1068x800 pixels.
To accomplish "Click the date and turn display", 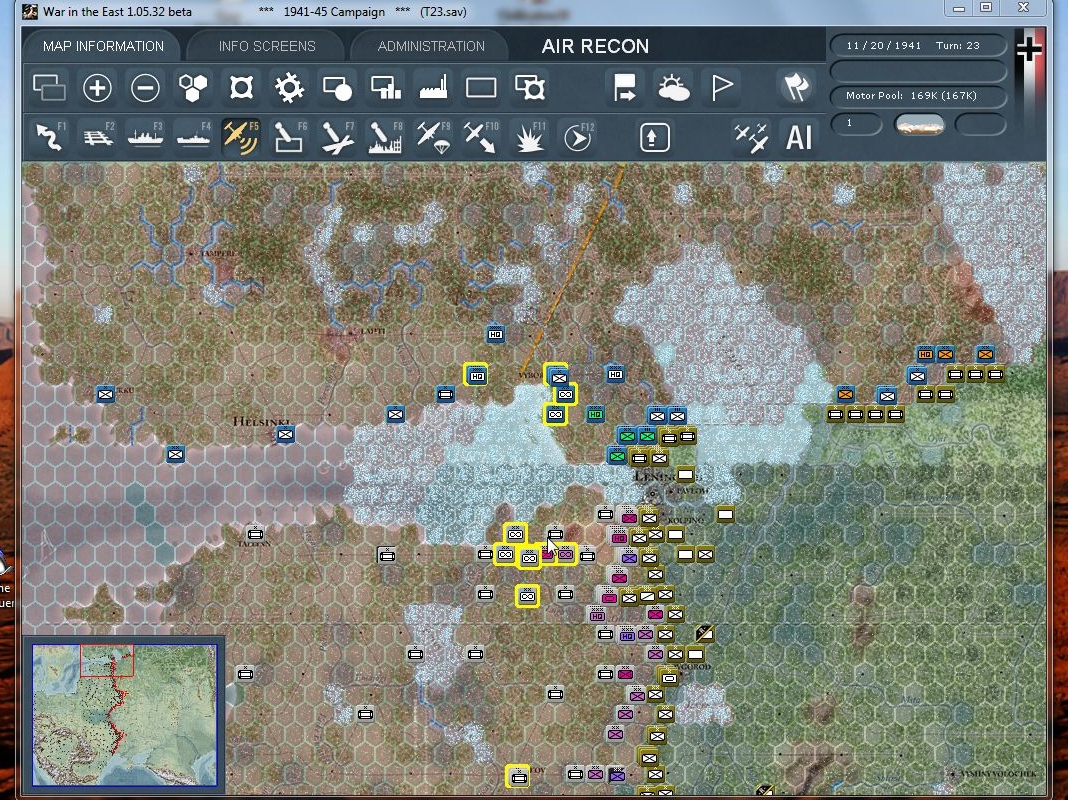I will [918, 46].
